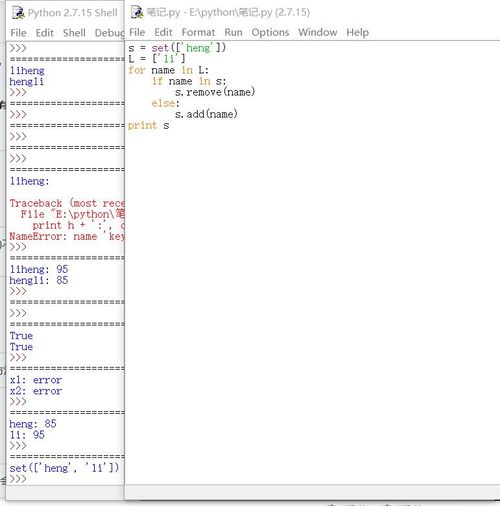The image size is (500, 506).
Task: Click shell output 'x2: error'
Action: [36, 391]
